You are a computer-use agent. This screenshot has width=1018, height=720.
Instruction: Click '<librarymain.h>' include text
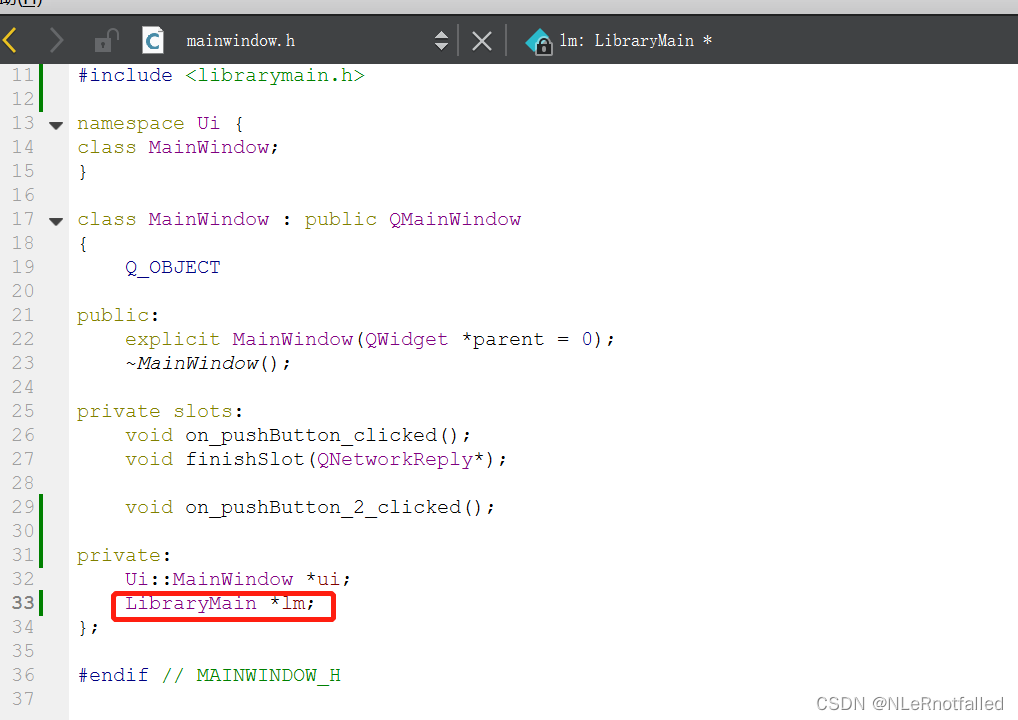coord(275,75)
